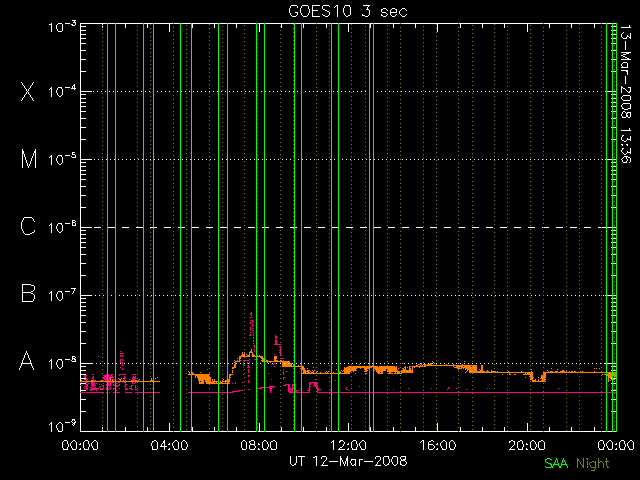Click the UT 12-Mar-2008 axis caption

(x=348, y=461)
